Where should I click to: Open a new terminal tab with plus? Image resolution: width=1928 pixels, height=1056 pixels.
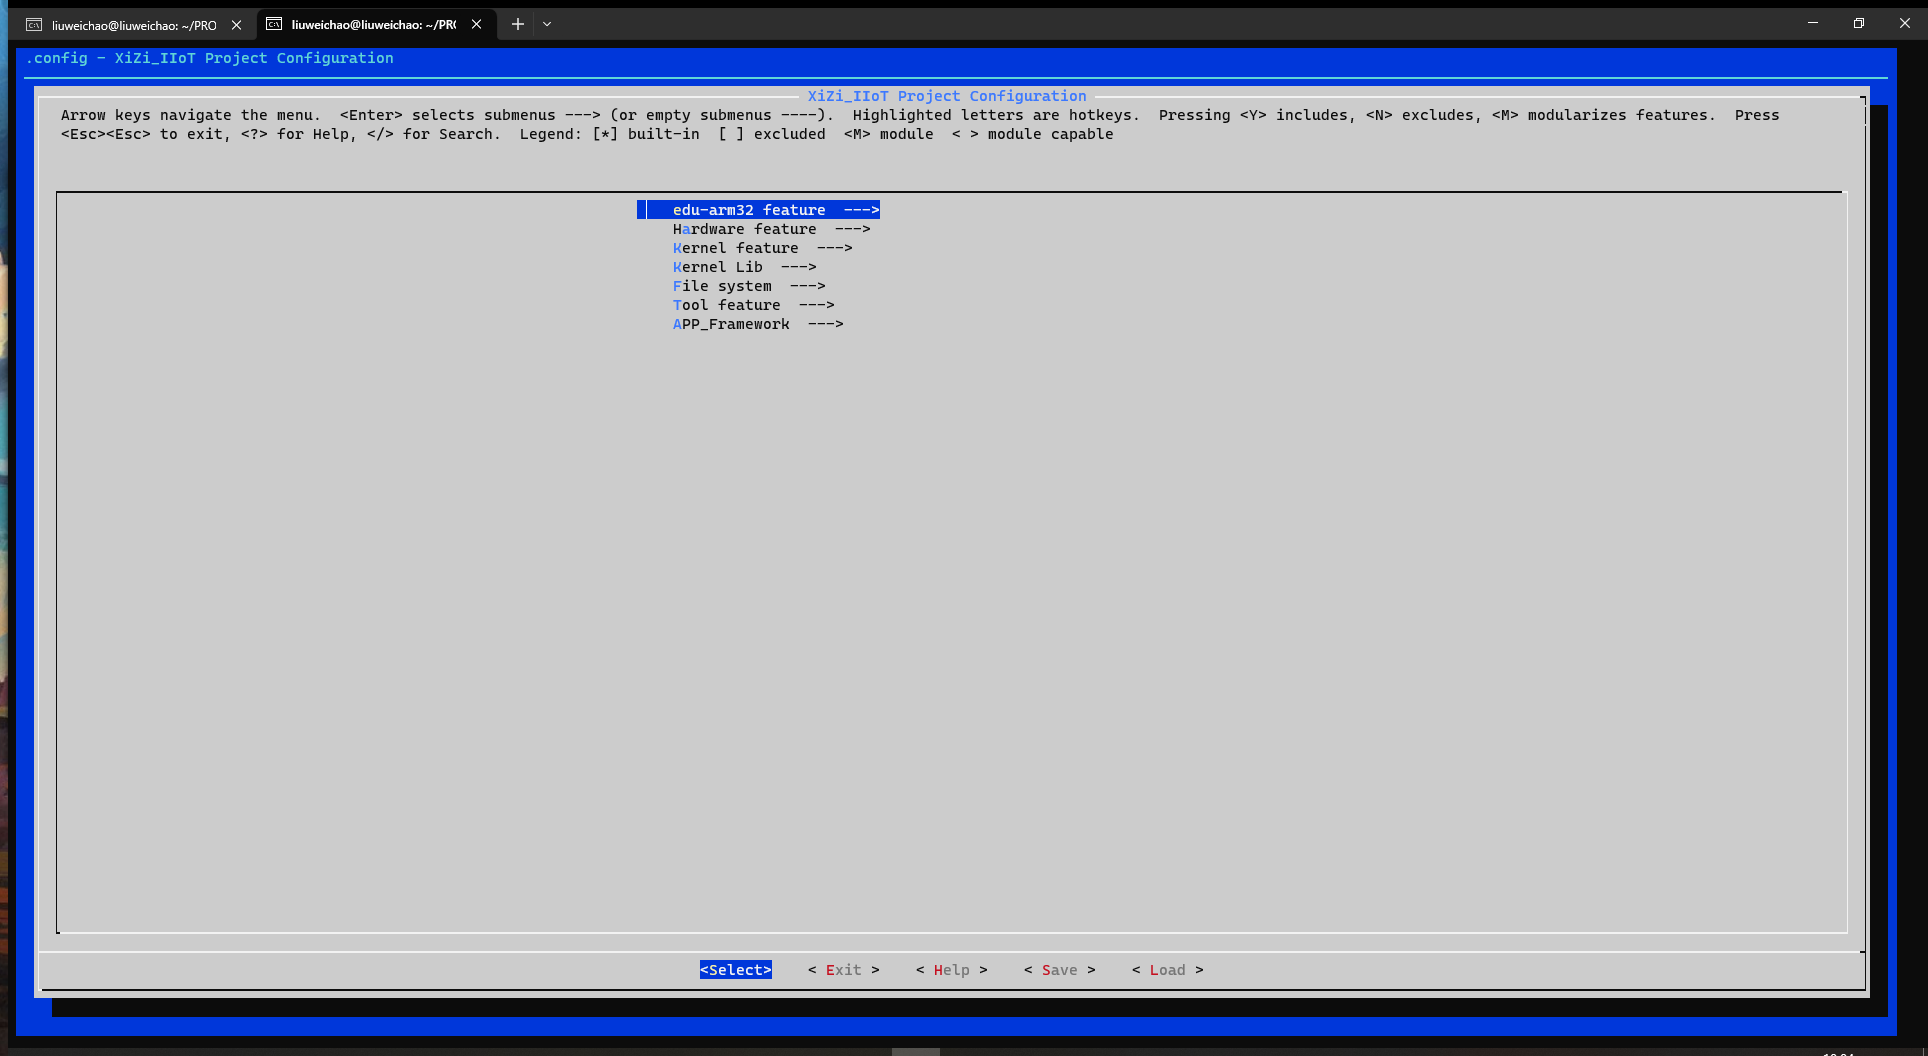click(x=517, y=24)
